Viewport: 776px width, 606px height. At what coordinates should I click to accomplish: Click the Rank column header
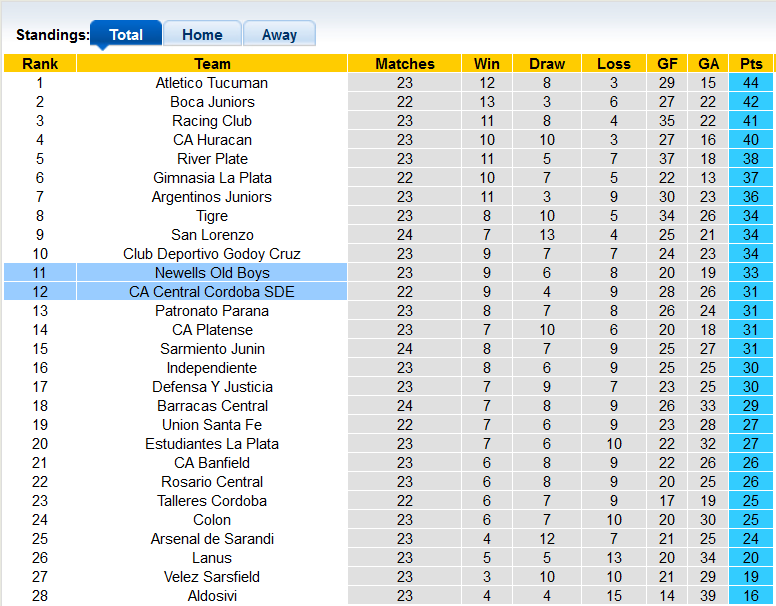pos(40,64)
